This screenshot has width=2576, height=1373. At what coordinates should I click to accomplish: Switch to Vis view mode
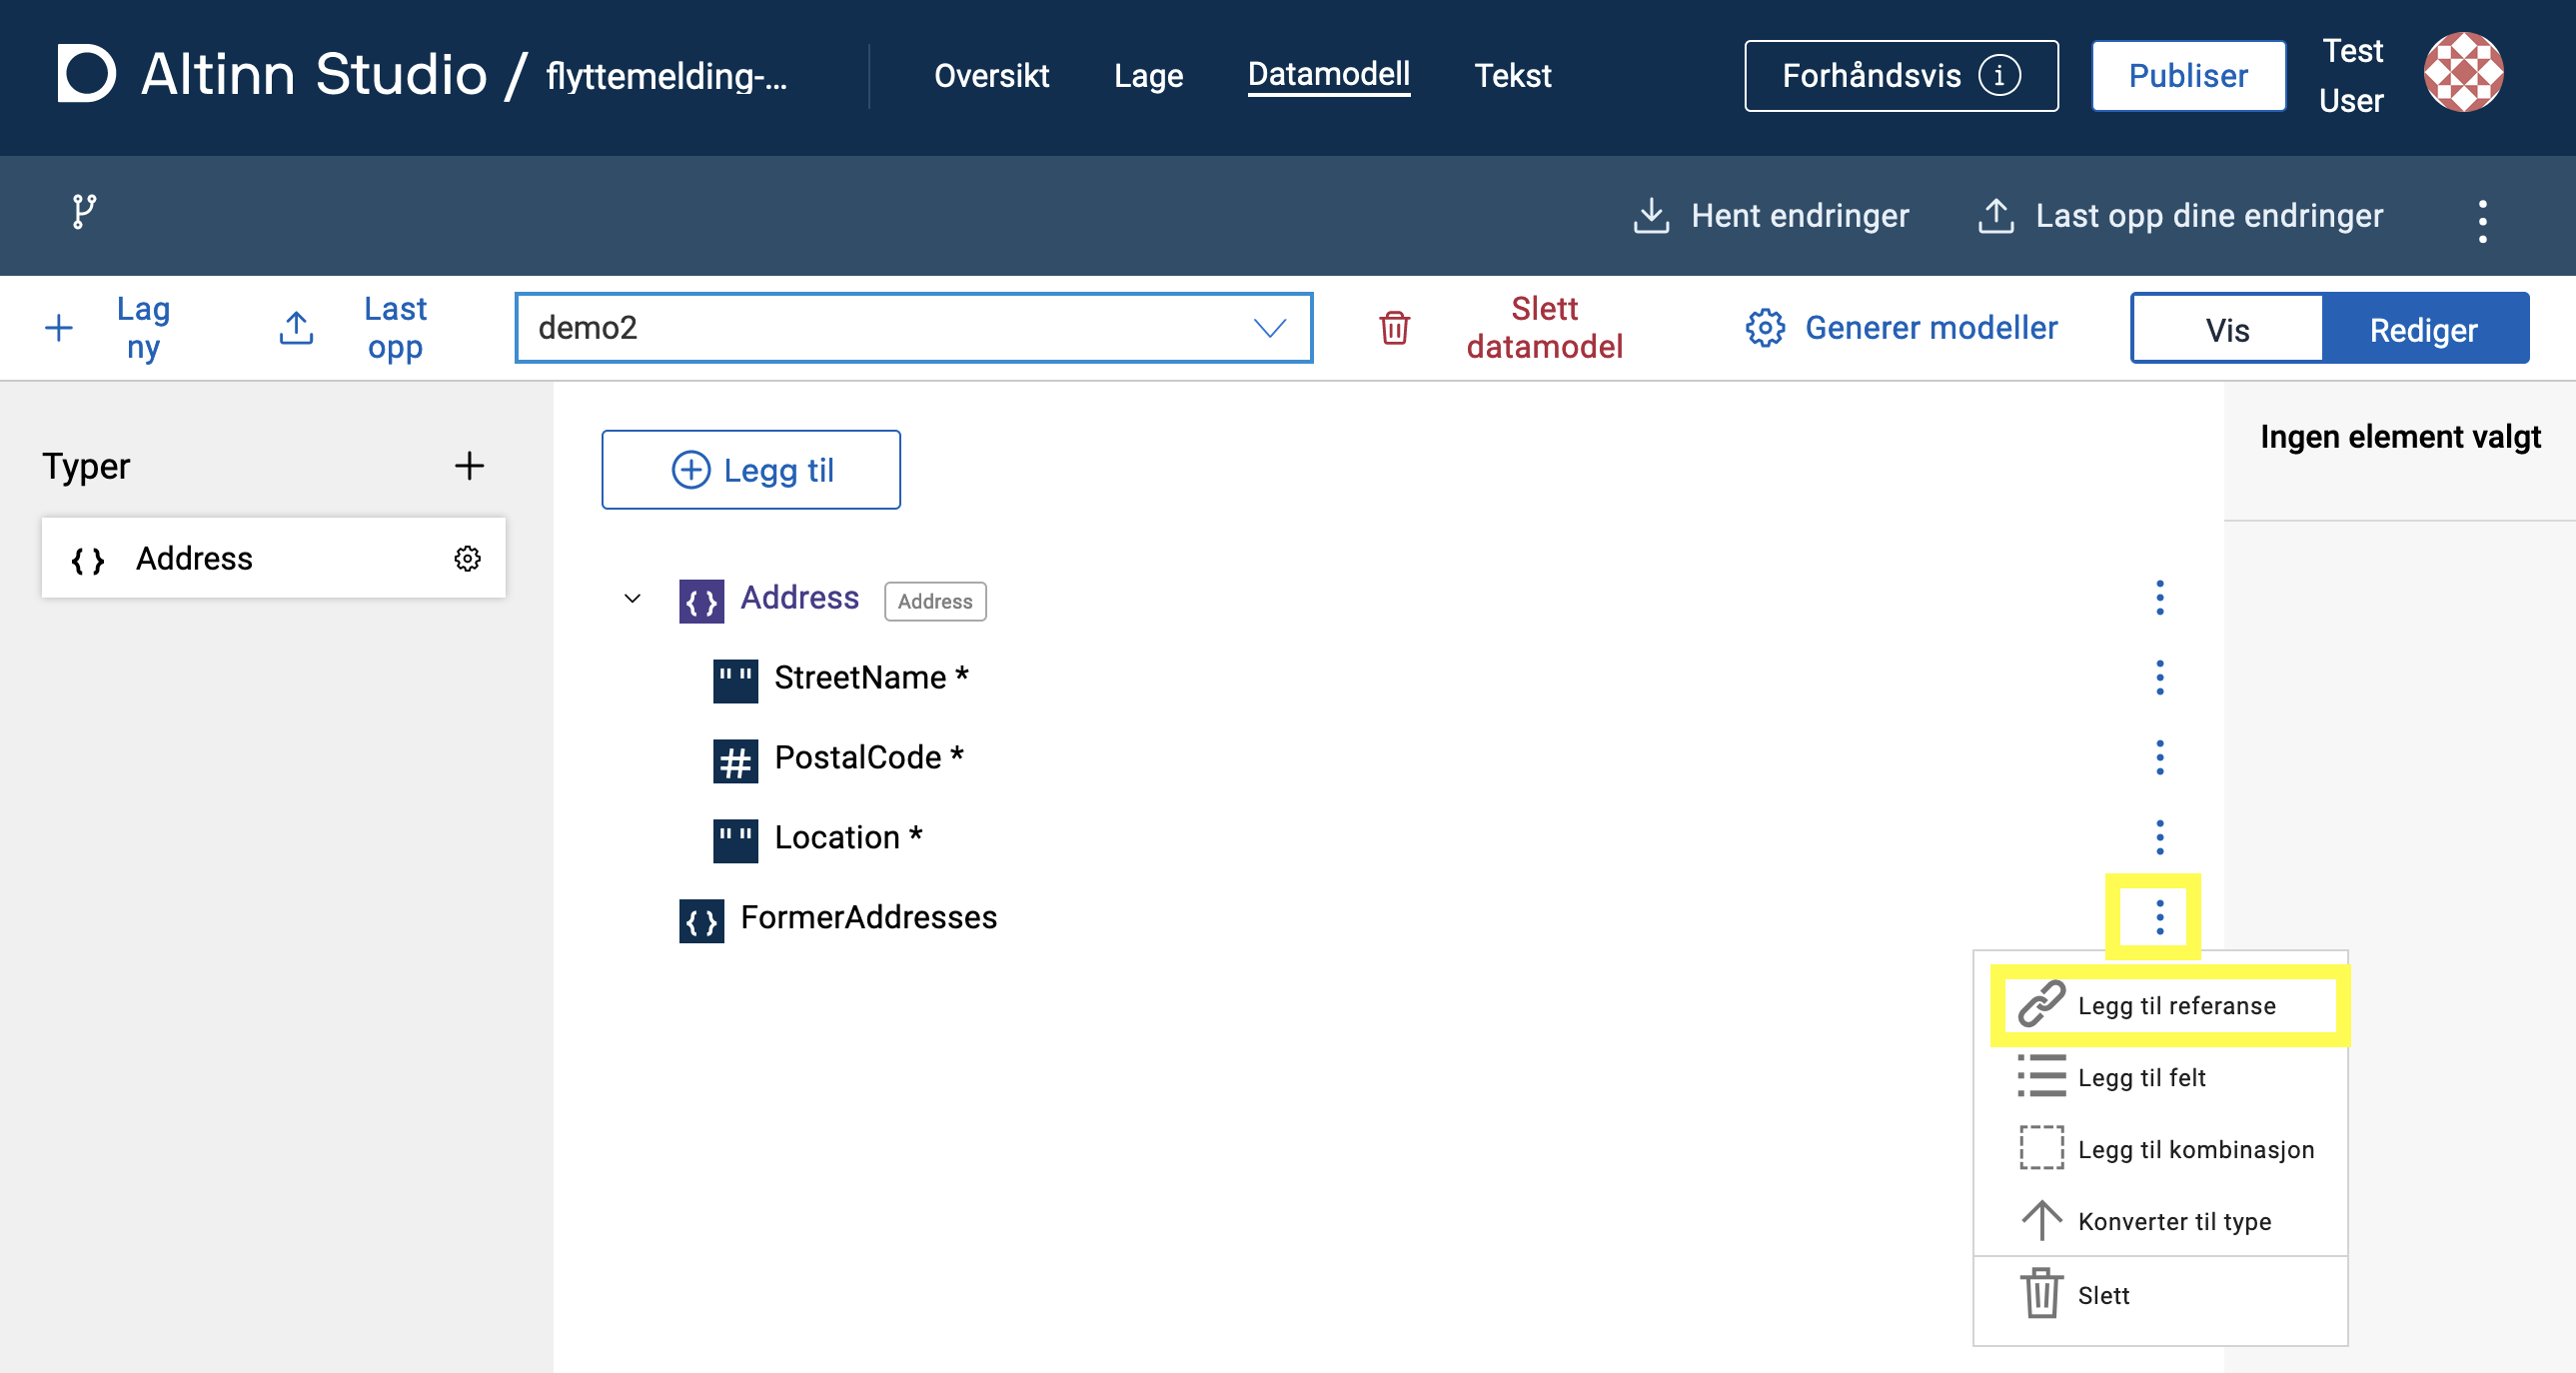[2226, 329]
